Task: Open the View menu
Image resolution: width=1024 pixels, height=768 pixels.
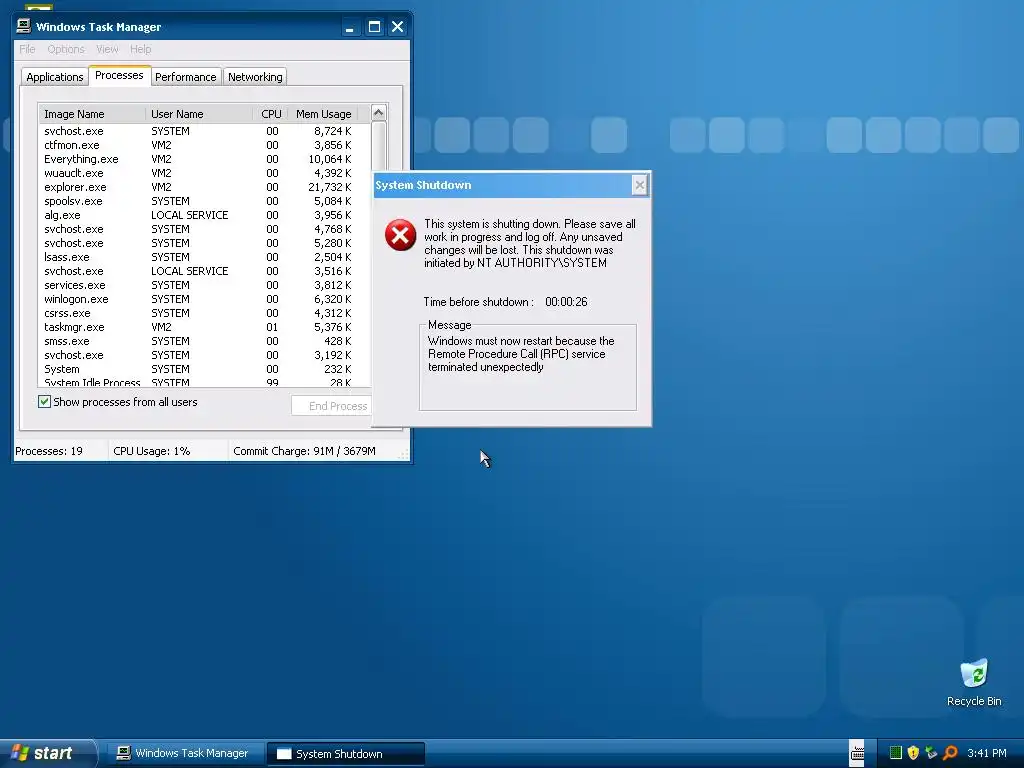Action: (x=107, y=49)
